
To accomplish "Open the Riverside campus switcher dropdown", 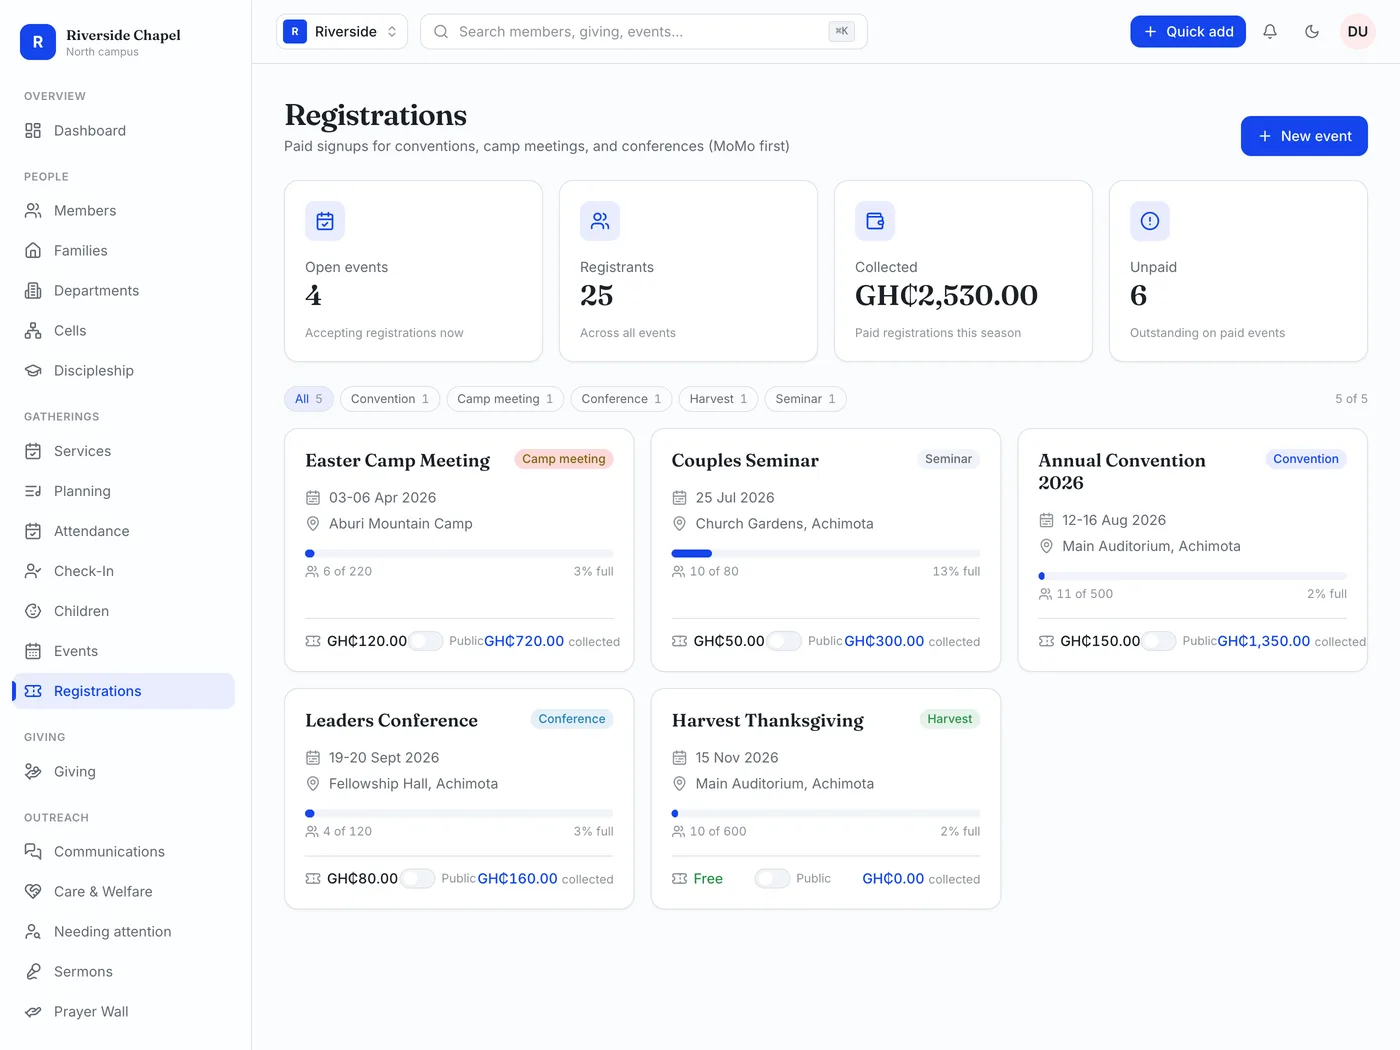I will coord(342,32).
